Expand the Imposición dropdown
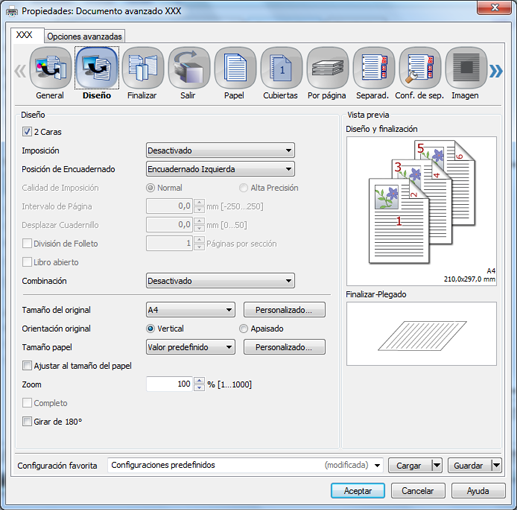This screenshot has width=517, height=510. point(220,150)
